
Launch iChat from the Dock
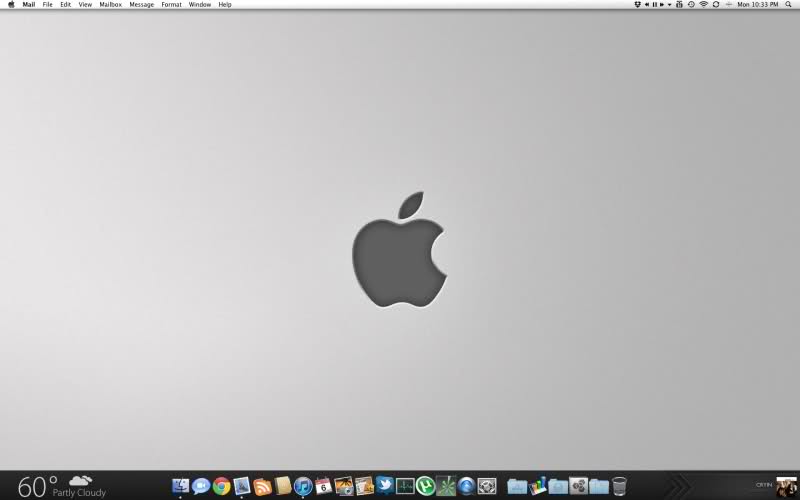(x=201, y=486)
